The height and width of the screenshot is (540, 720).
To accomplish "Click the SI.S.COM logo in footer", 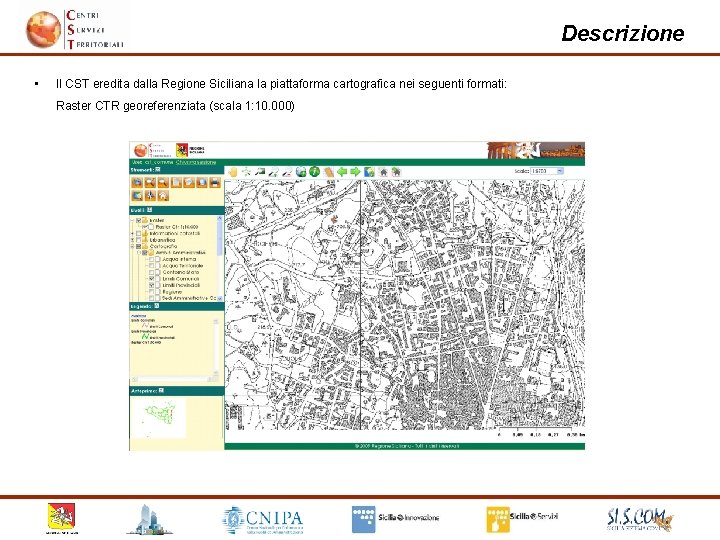I will [640, 519].
